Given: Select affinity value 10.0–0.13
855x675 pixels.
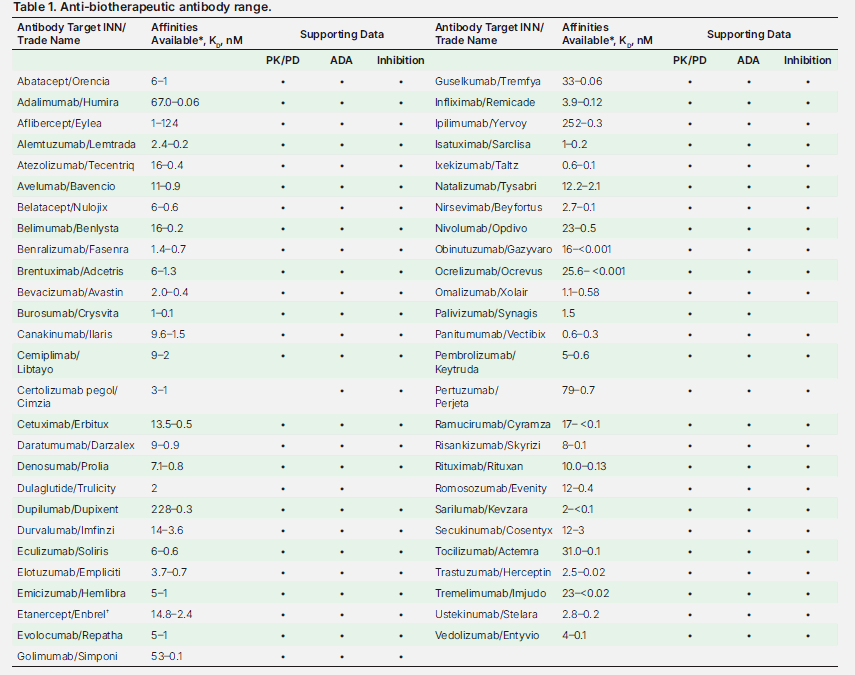Looking at the screenshot, I should coord(584,467).
